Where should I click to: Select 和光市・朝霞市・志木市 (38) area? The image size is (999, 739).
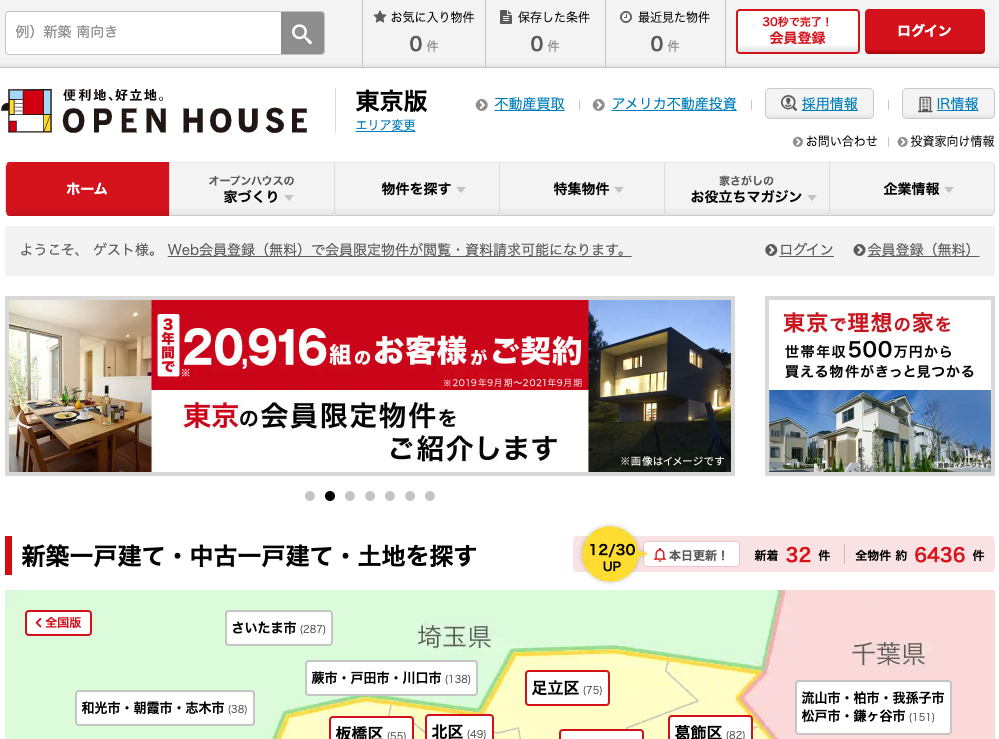[x=164, y=708]
